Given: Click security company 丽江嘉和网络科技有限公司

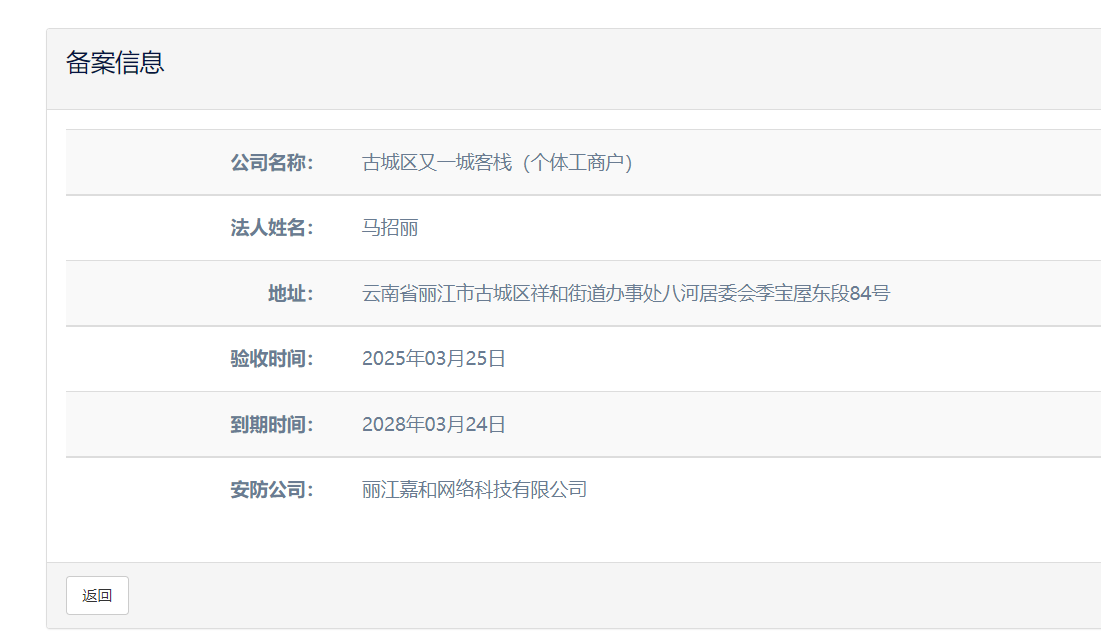Looking at the screenshot, I should pos(474,490).
